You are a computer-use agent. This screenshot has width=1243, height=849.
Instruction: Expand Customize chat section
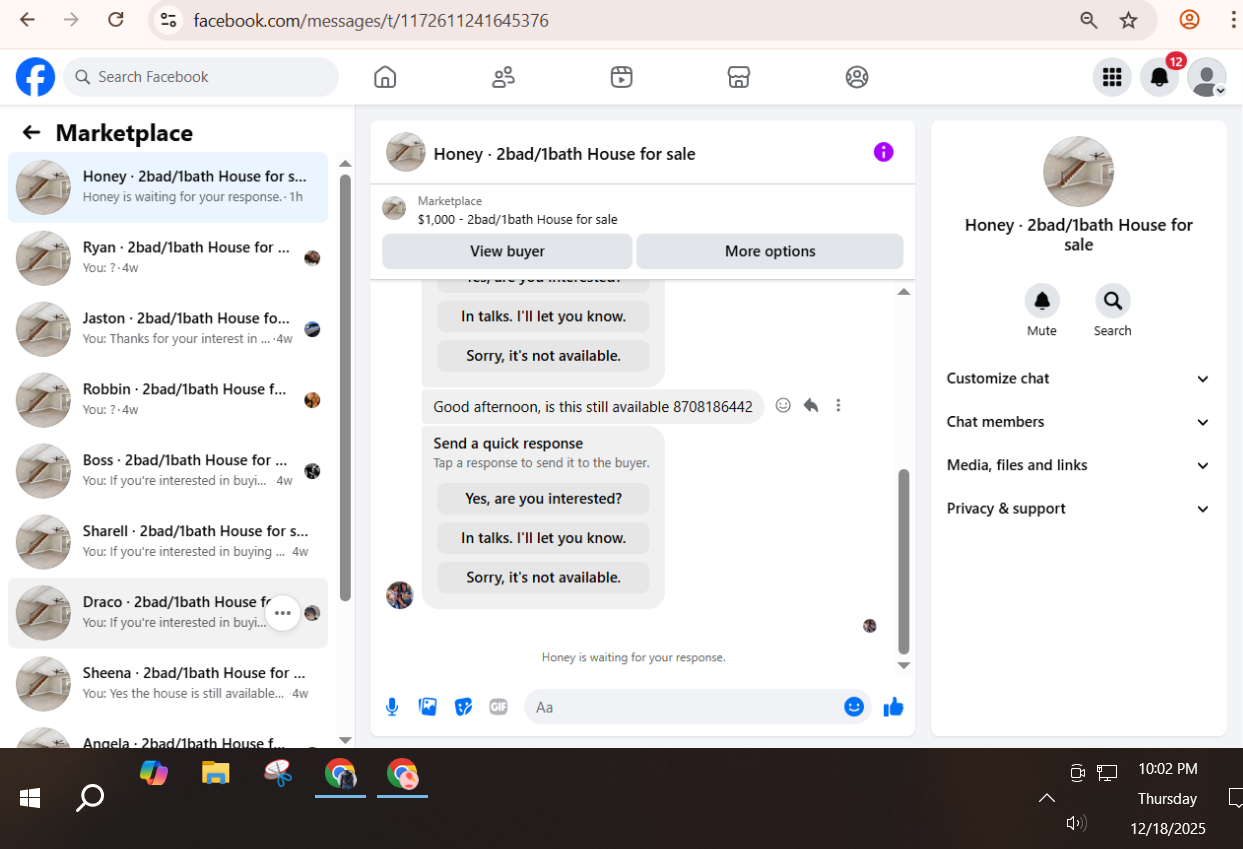coord(1078,378)
